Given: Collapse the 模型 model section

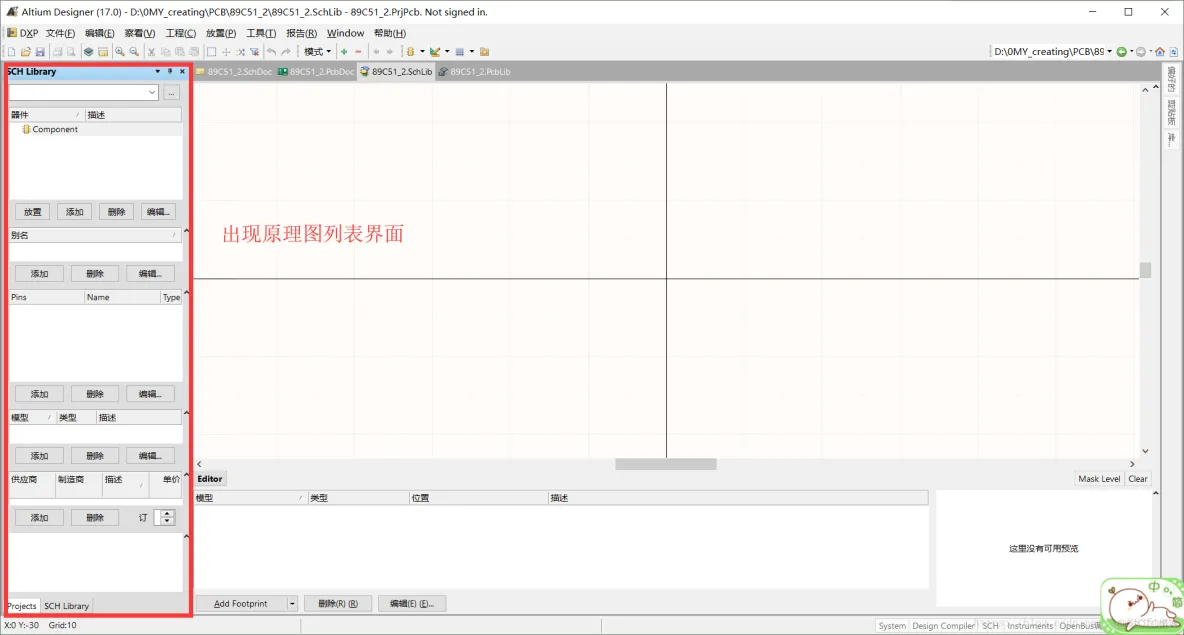Looking at the screenshot, I should (187, 413).
